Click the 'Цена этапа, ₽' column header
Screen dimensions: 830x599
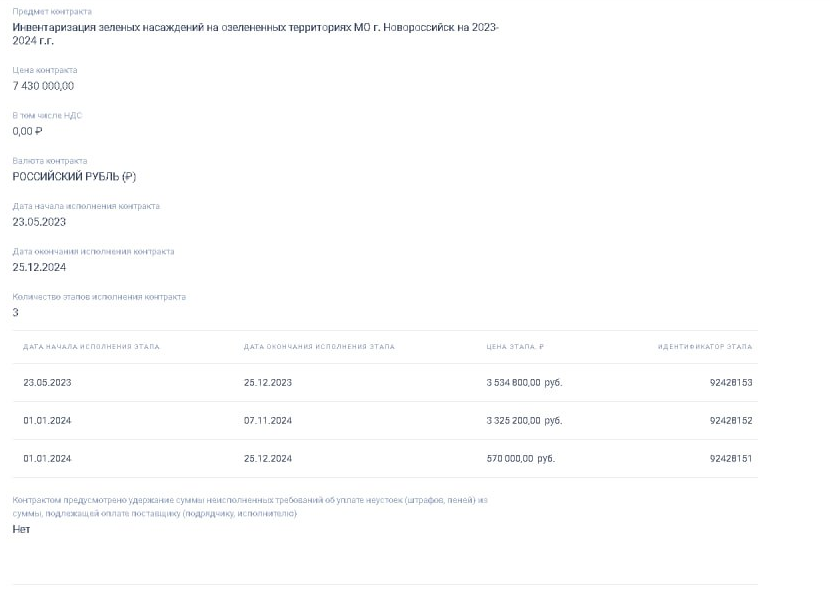click(x=515, y=347)
